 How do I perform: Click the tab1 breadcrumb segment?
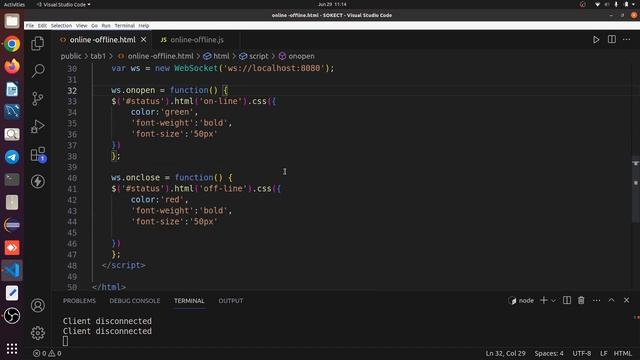pyautogui.click(x=98, y=56)
